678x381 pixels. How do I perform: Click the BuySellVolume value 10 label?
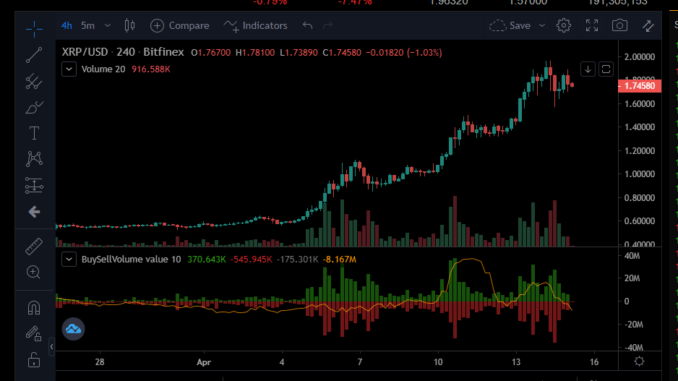(x=131, y=259)
